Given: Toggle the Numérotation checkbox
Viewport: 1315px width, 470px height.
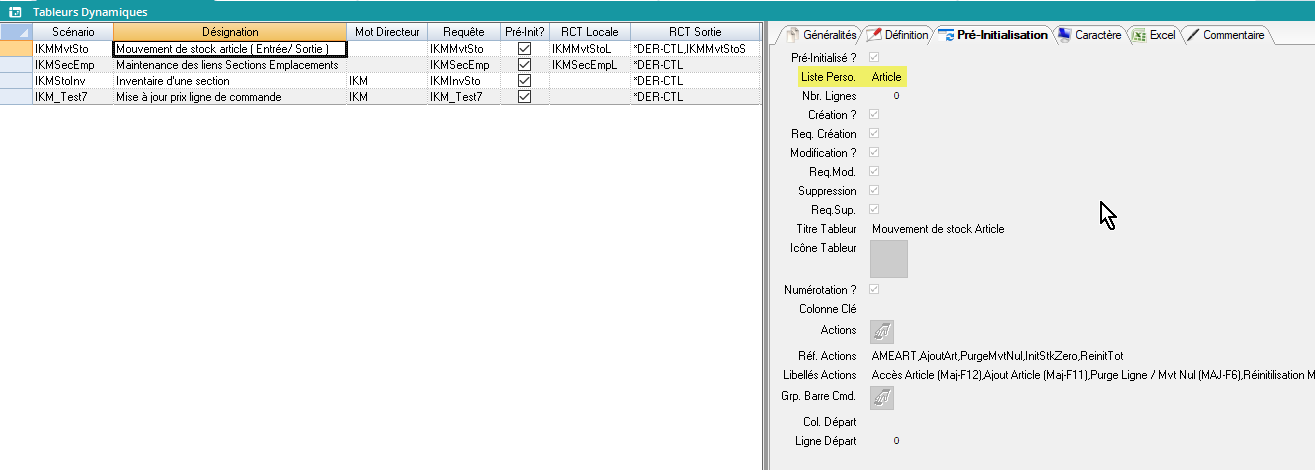Looking at the screenshot, I should coord(876,290).
